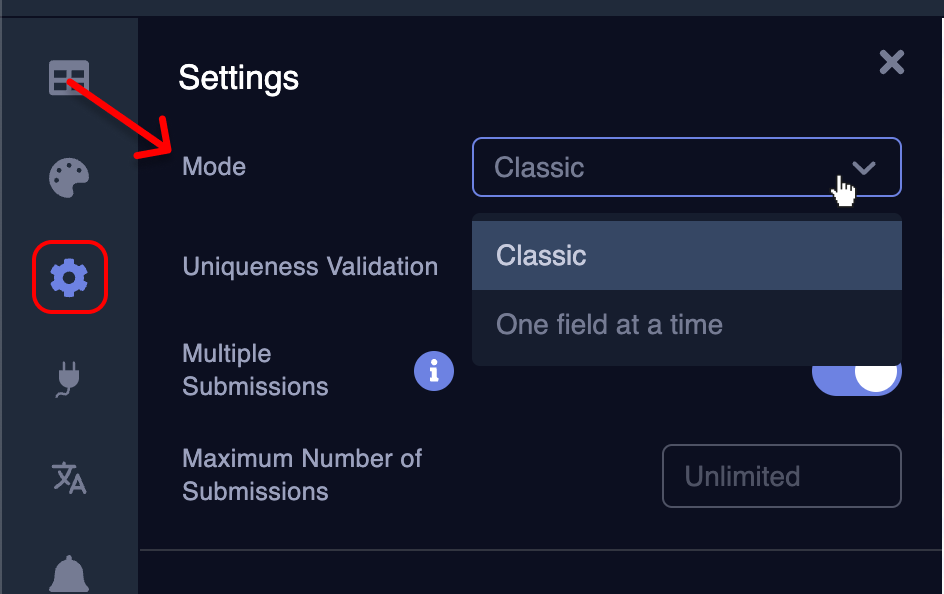Click the Mode combo box showing Classic
Viewport: 944px width, 594px height.
660,167
